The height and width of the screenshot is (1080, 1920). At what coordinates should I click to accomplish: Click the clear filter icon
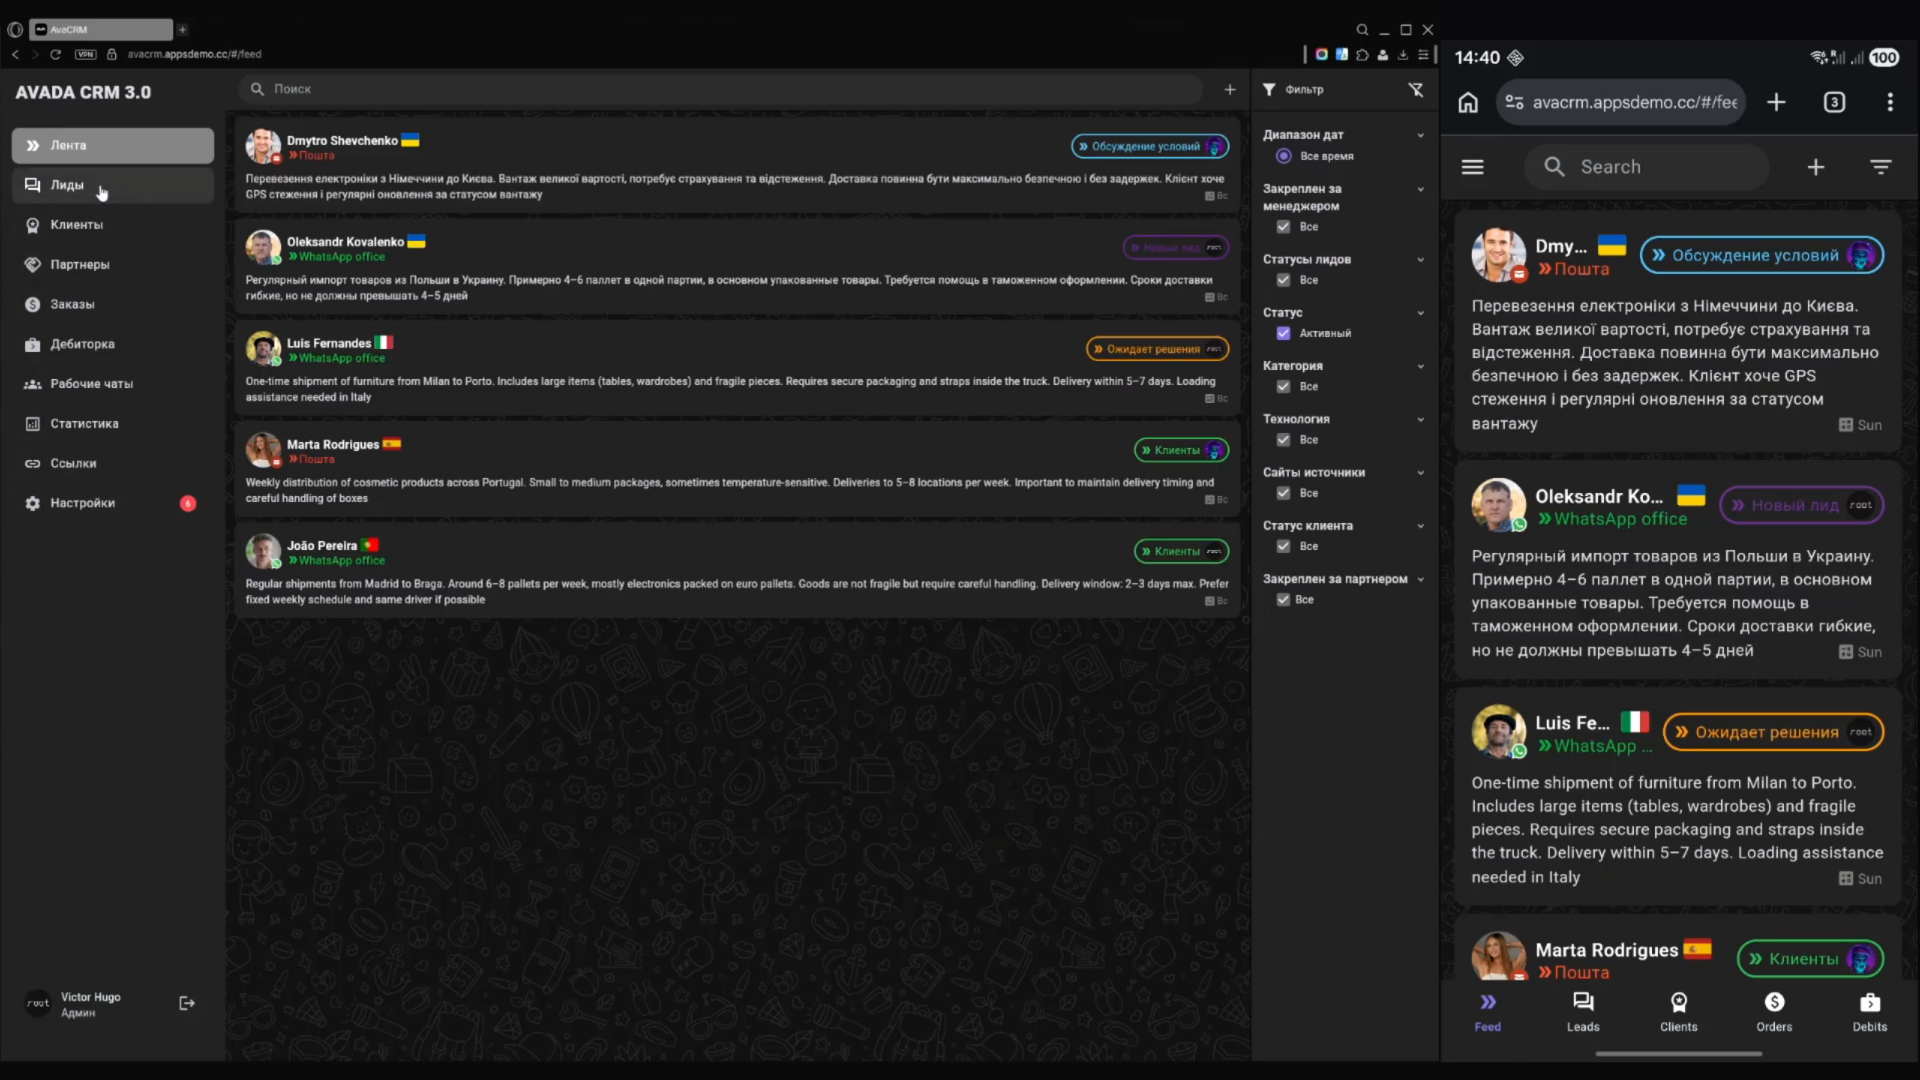[x=1416, y=90]
